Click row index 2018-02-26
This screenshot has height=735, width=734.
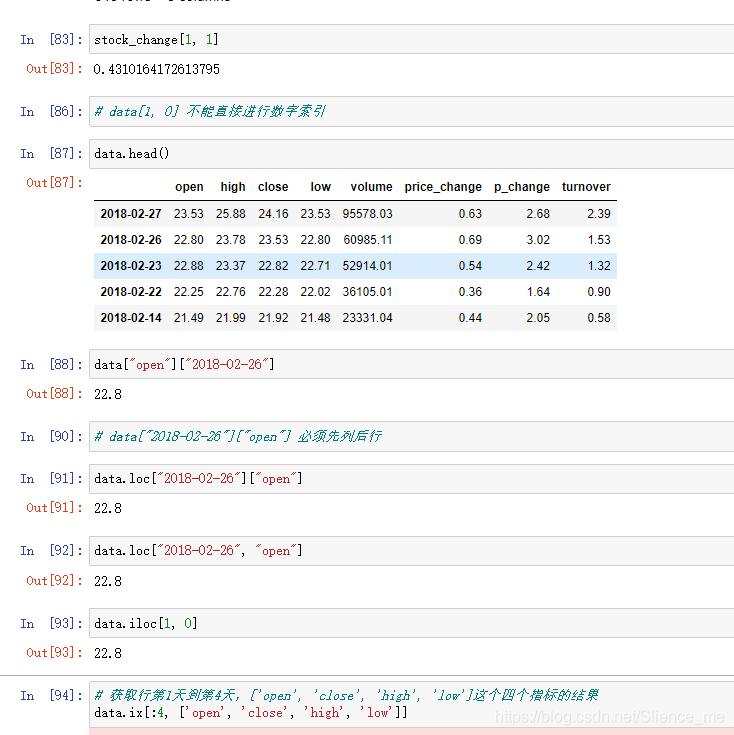(x=131, y=240)
